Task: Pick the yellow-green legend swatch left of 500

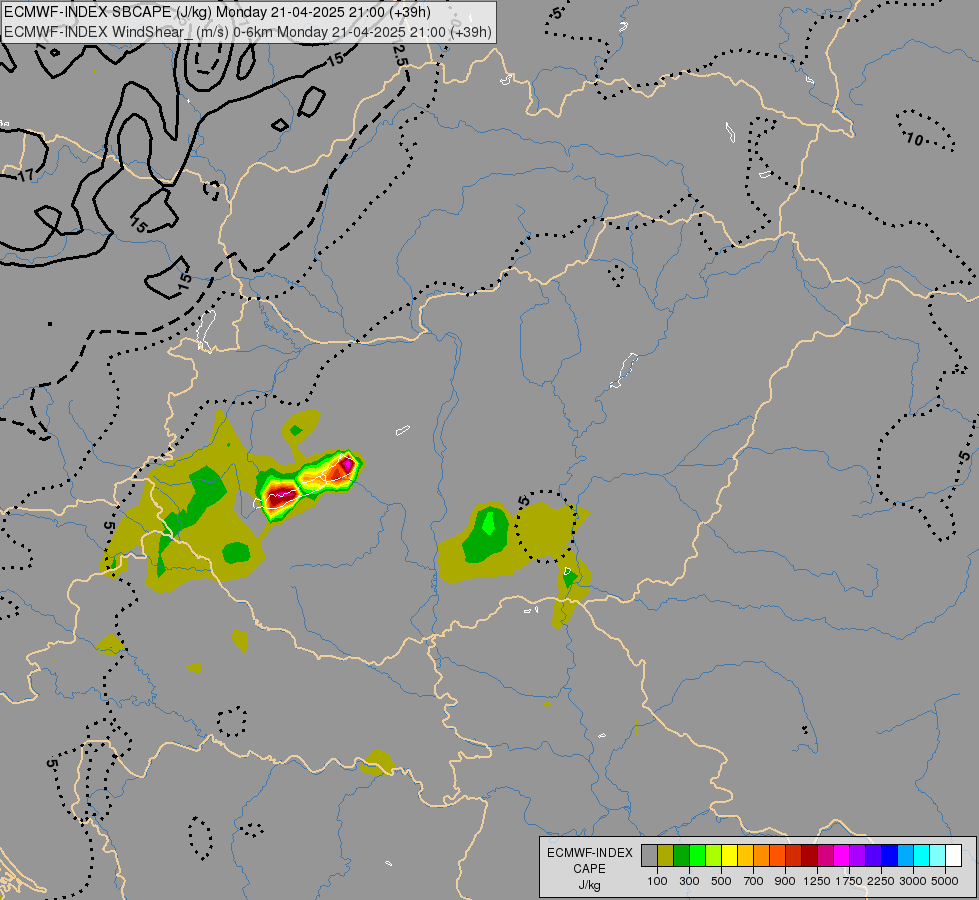Action: (713, 855)
